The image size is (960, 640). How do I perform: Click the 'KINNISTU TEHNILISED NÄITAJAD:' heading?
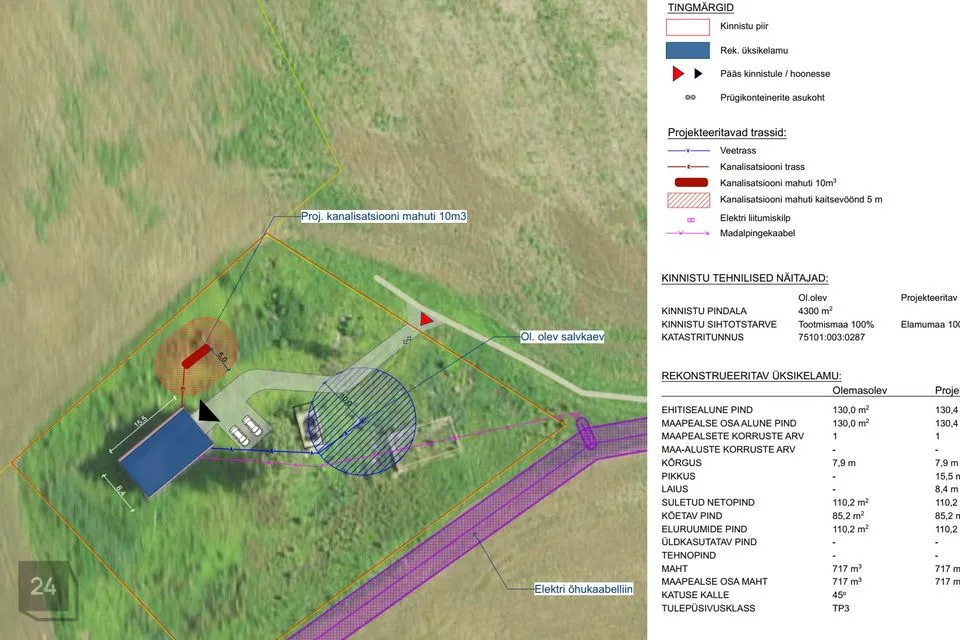pos(744,278)
